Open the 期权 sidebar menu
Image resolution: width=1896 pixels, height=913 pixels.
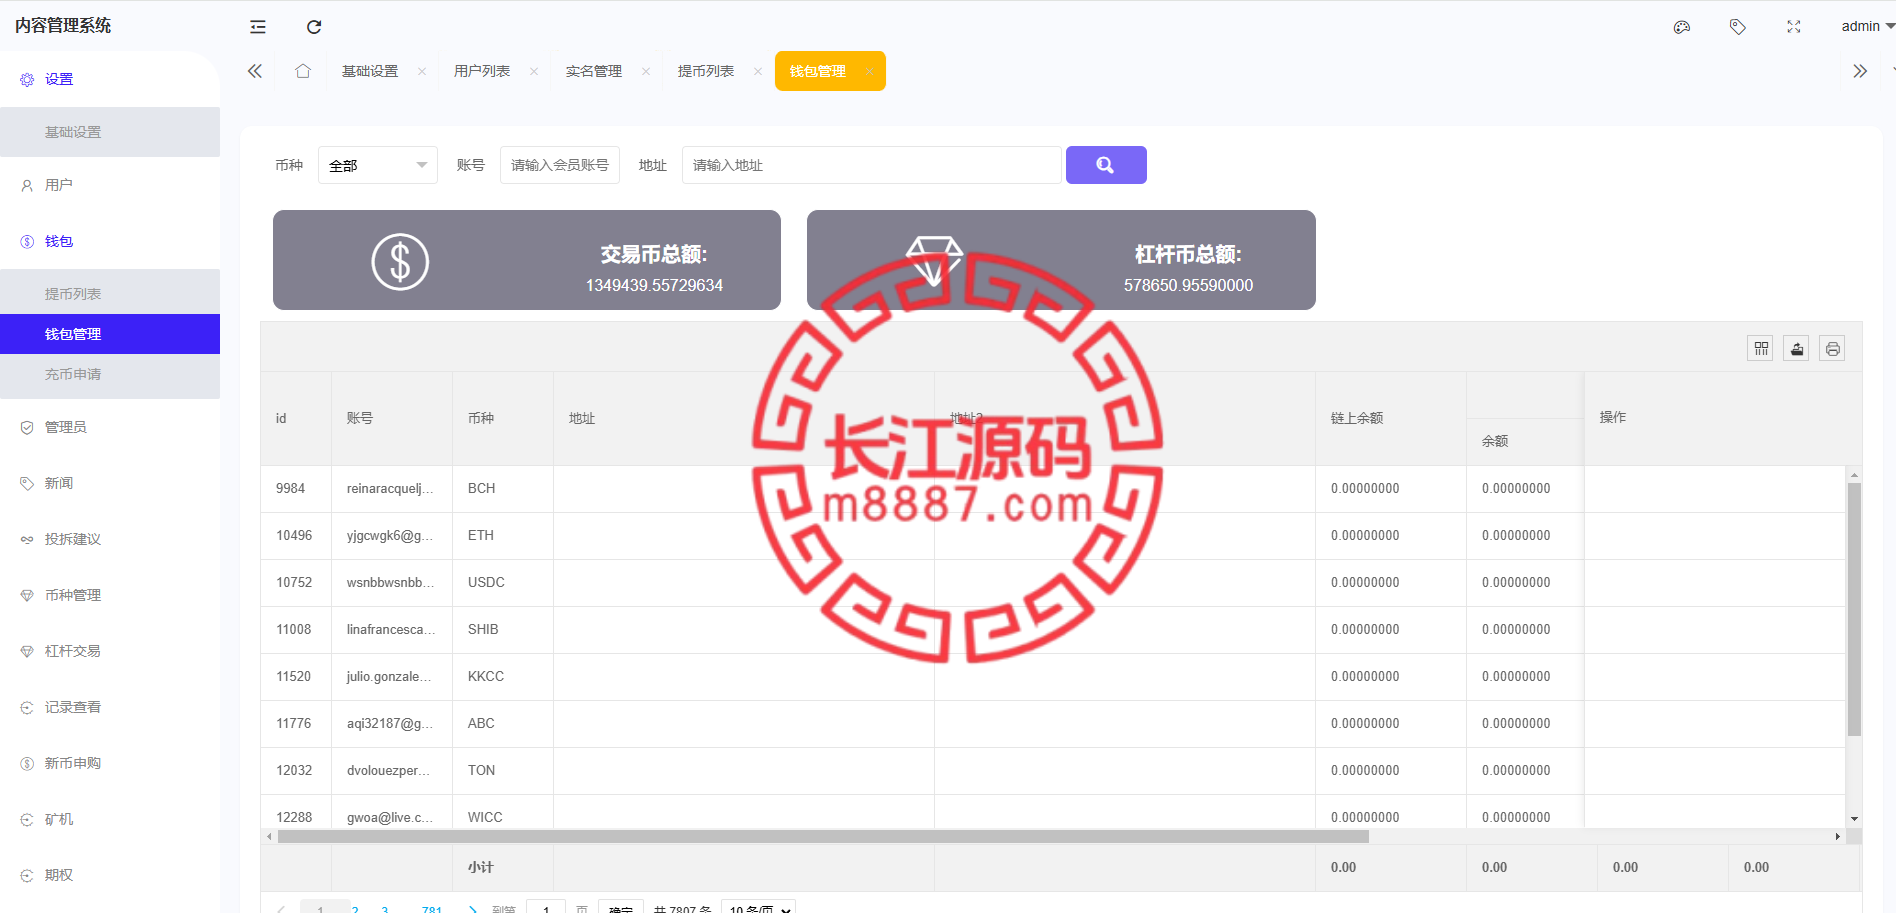pos(110,875)
